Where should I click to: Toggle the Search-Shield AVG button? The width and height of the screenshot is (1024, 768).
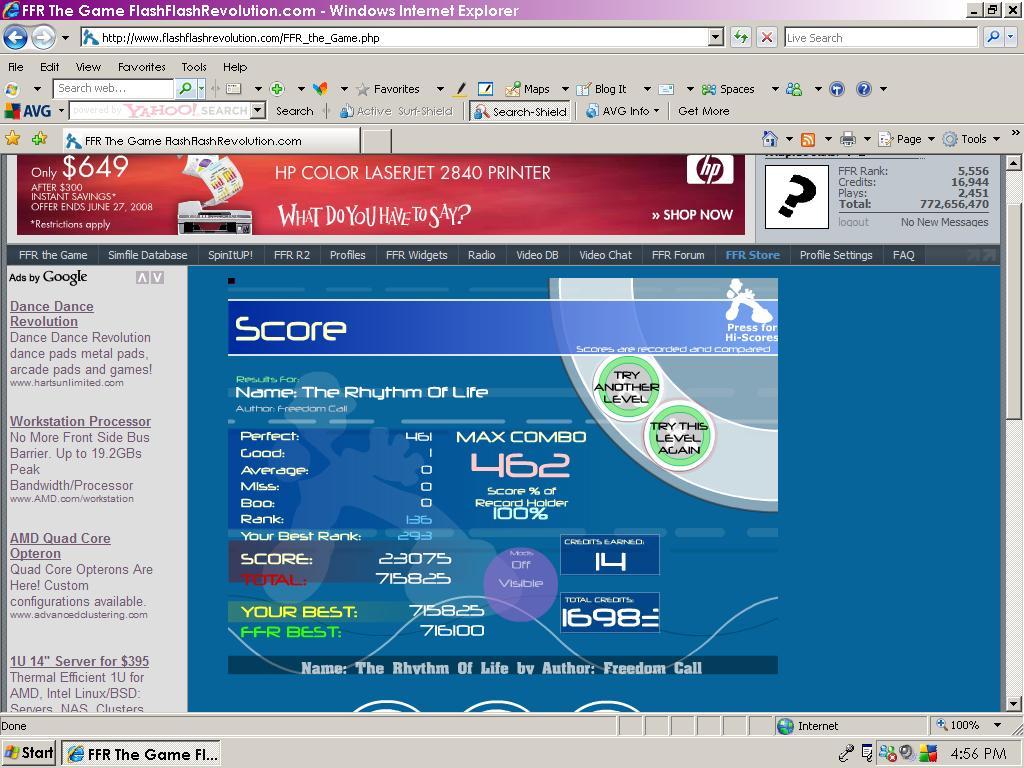click(x=520, y=112)
